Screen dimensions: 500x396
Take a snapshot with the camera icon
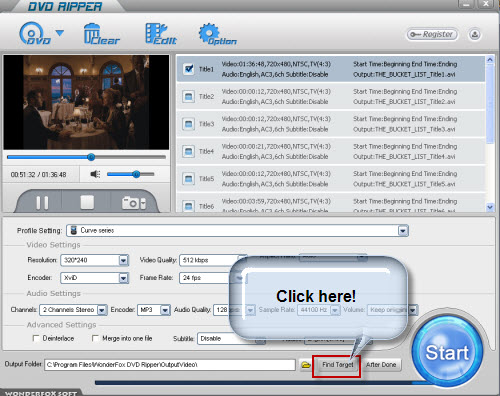(x=134, y=203)
